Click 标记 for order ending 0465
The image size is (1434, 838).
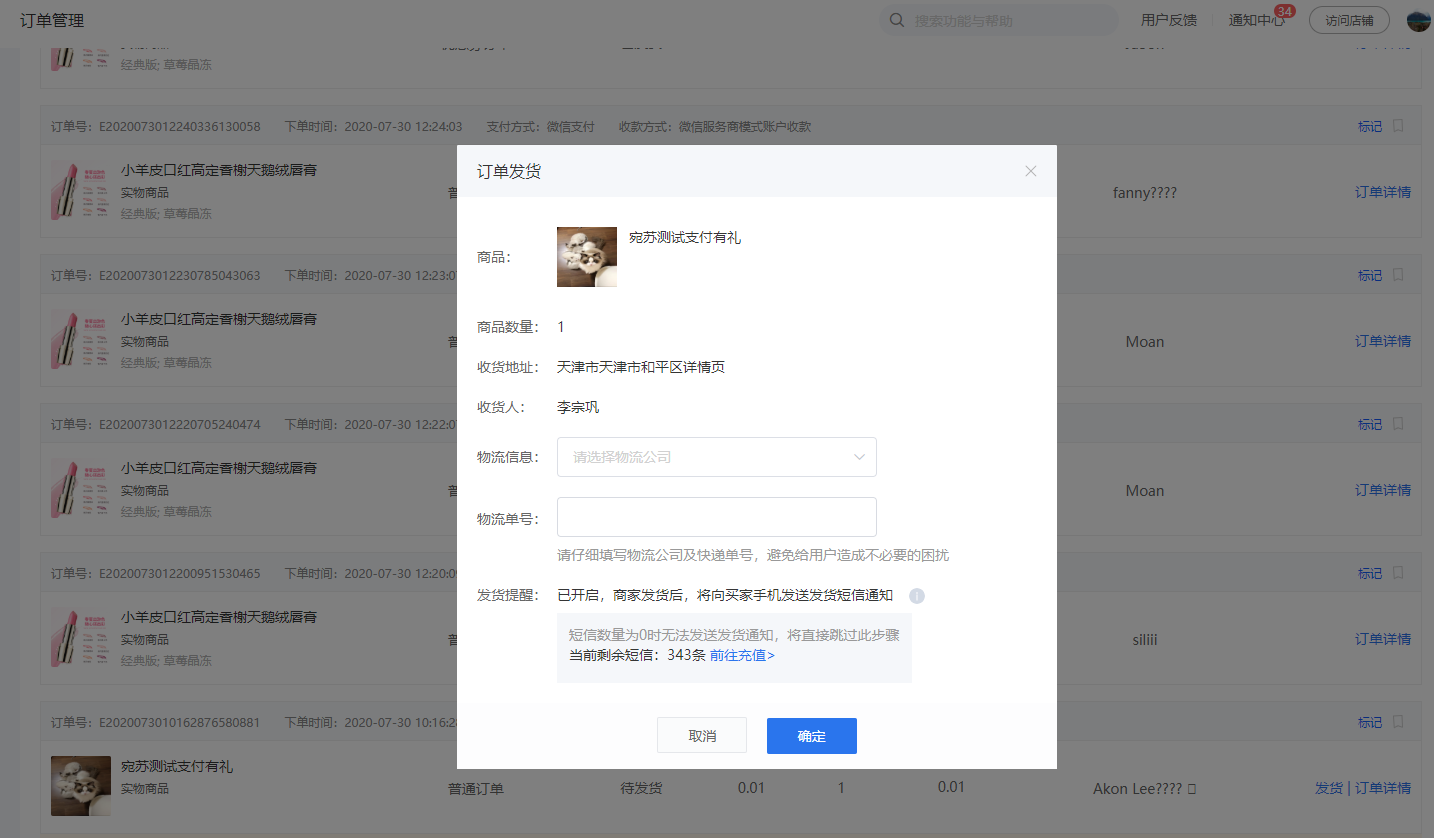[1370, 573]
